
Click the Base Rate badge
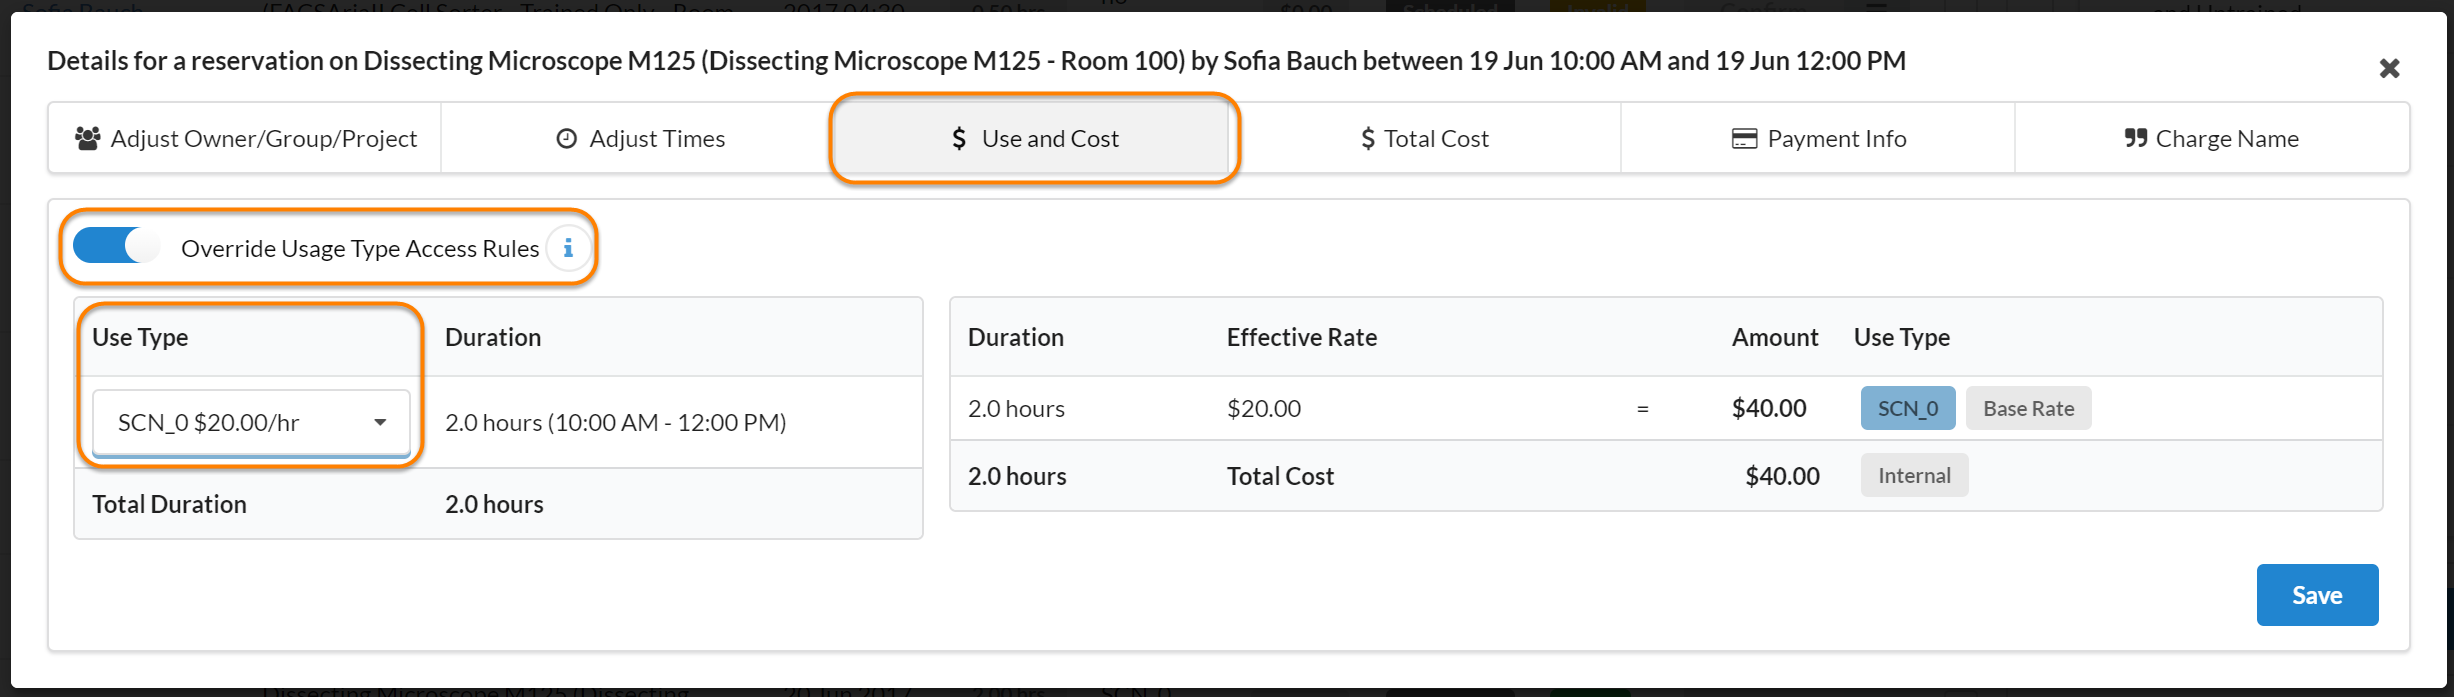pos(2028,409)
